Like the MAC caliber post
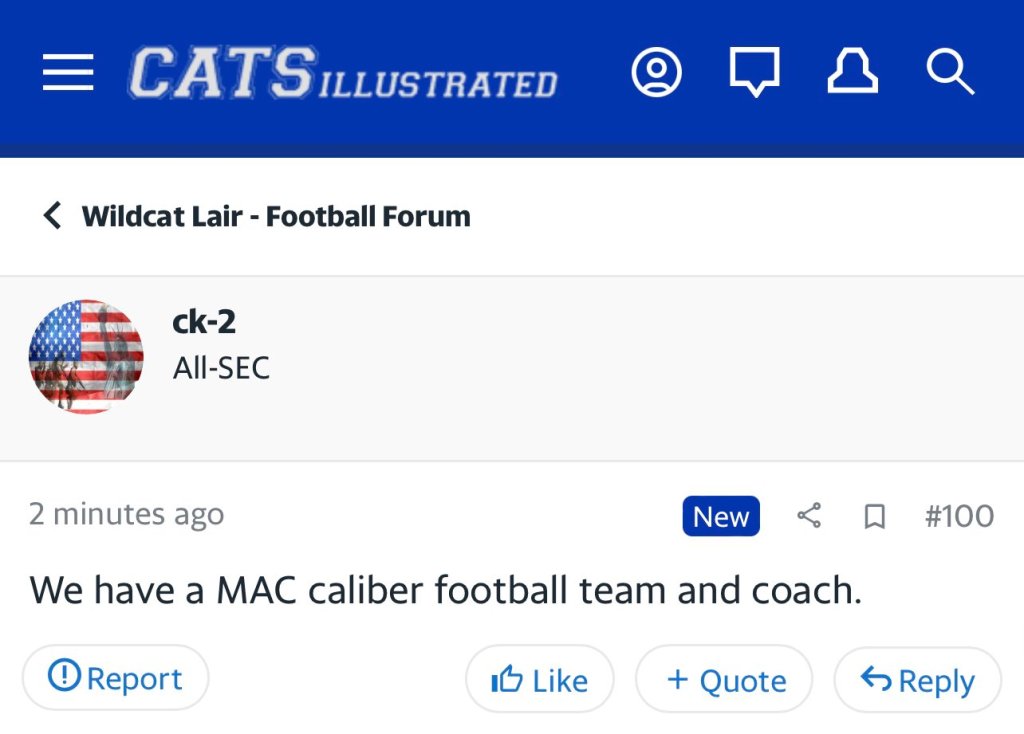1024x734 pixels. pos(540,680)
